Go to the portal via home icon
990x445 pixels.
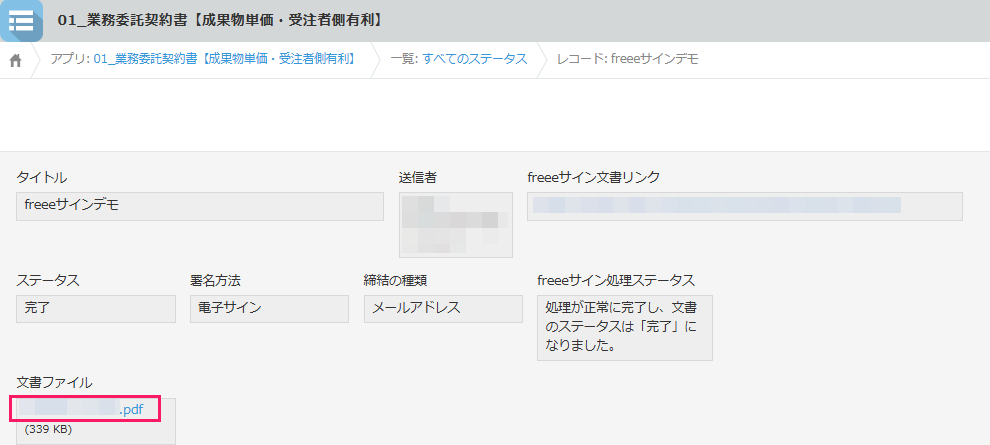[16, 60]
